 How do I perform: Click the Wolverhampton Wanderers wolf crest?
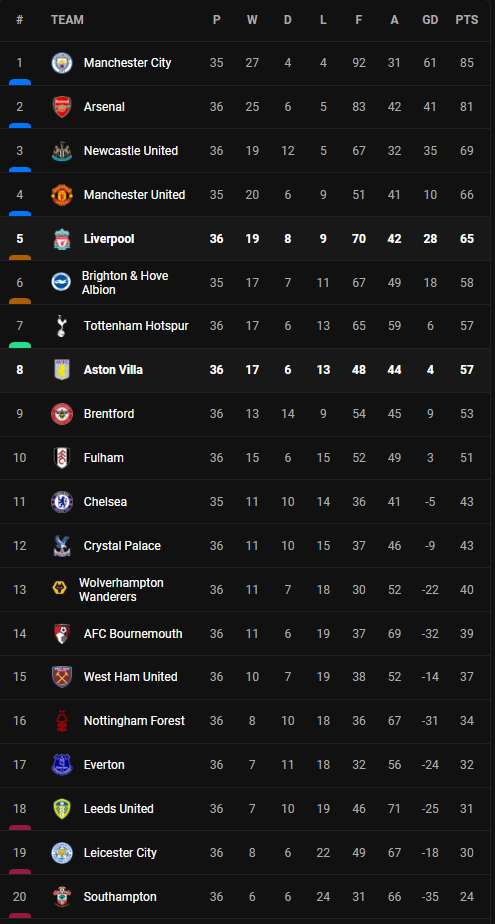pos(60,589)
